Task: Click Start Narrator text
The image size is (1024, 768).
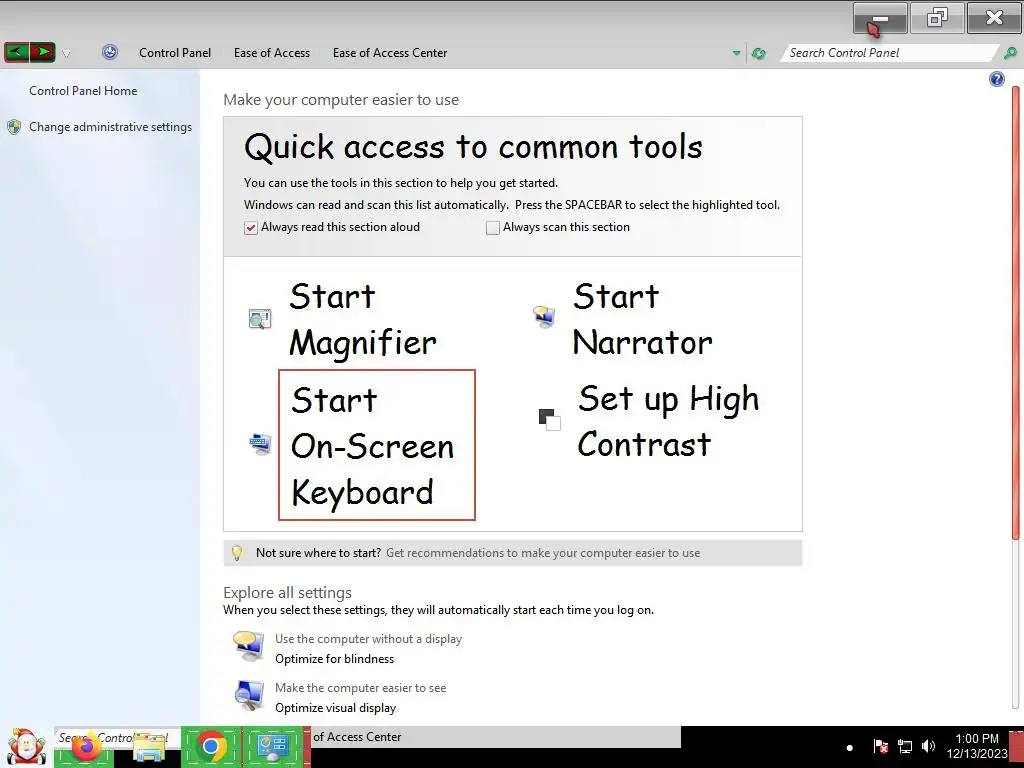Action: pos(643,319)
